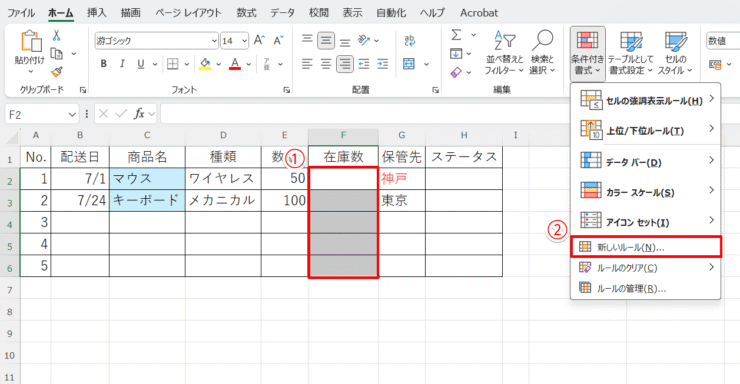Expand the paste options arrow

(30, 72)
